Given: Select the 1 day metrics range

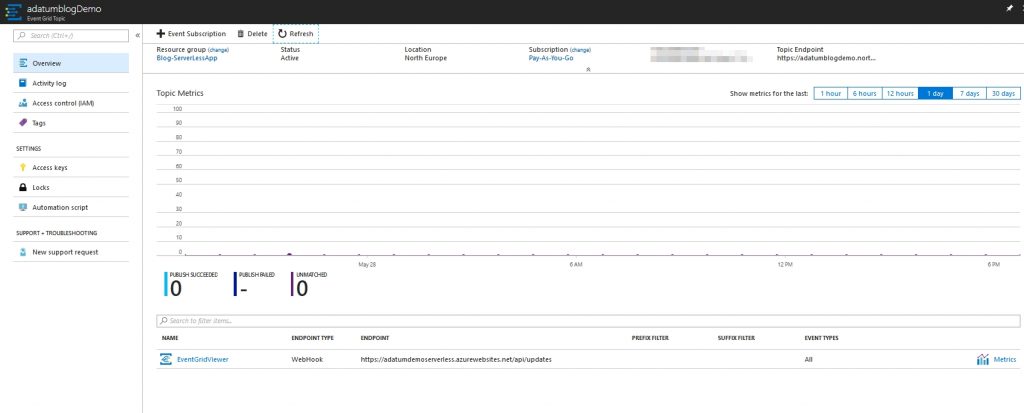Looking at the screenshot, I should pos(935,93).
